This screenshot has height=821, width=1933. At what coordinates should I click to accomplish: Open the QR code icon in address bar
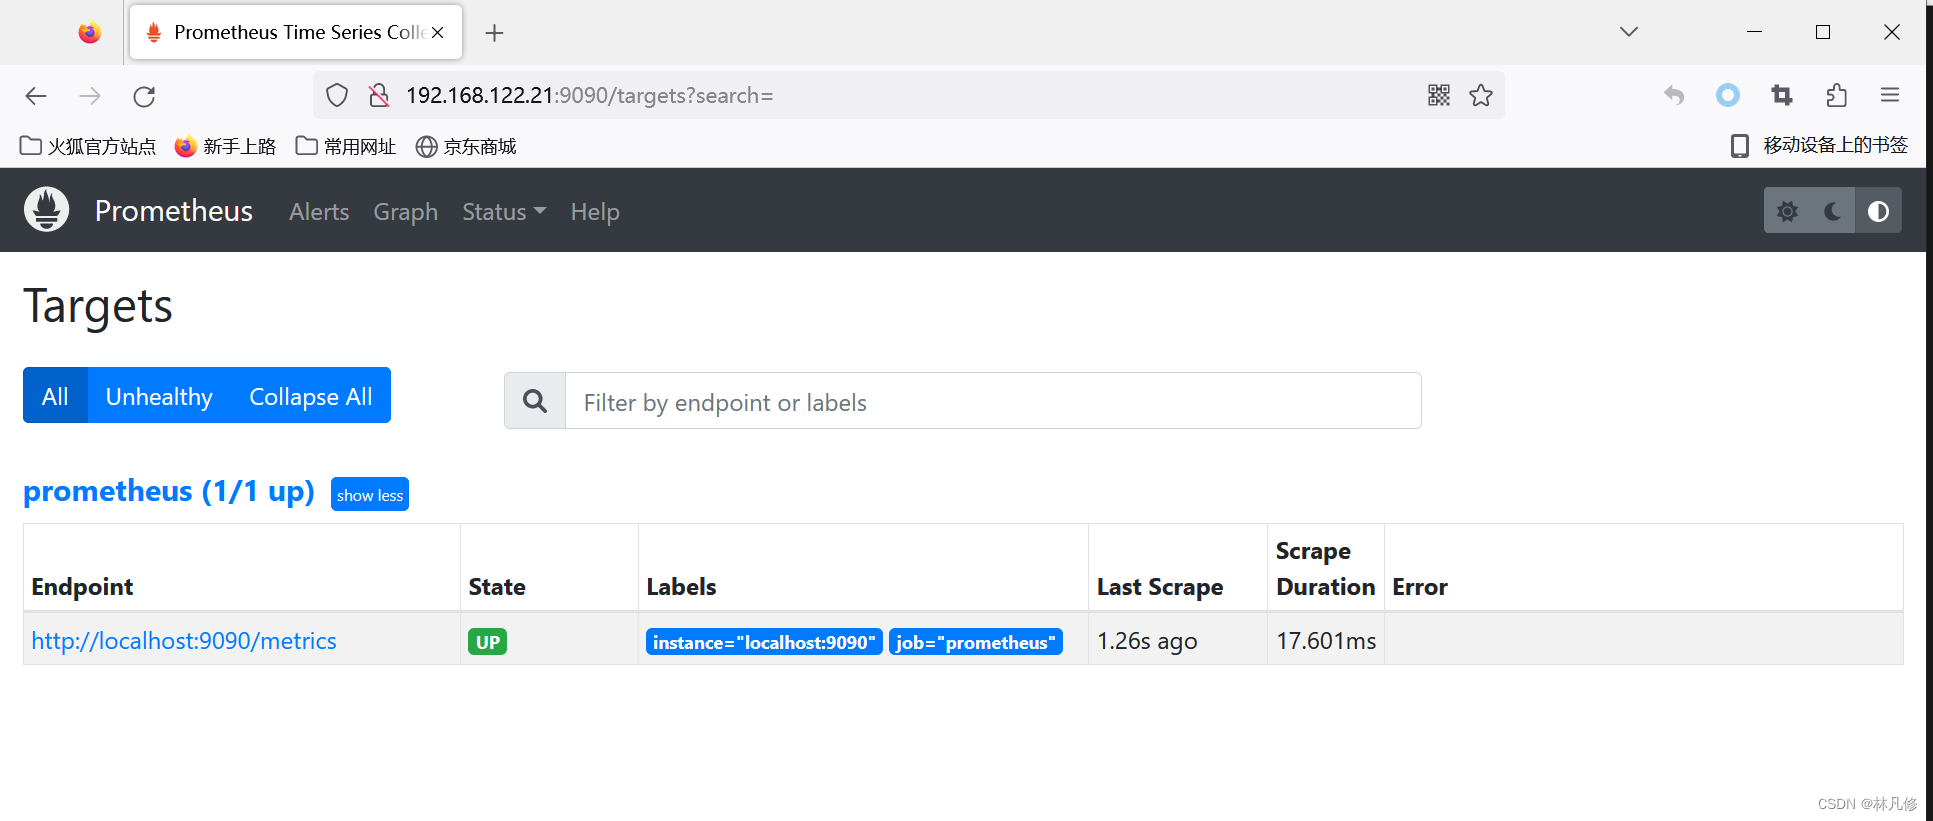click(1439, 95)
